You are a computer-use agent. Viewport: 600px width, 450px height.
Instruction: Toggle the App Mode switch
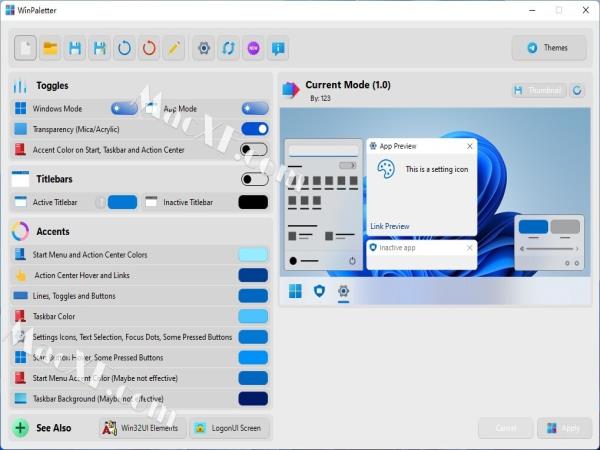(255, 108)
